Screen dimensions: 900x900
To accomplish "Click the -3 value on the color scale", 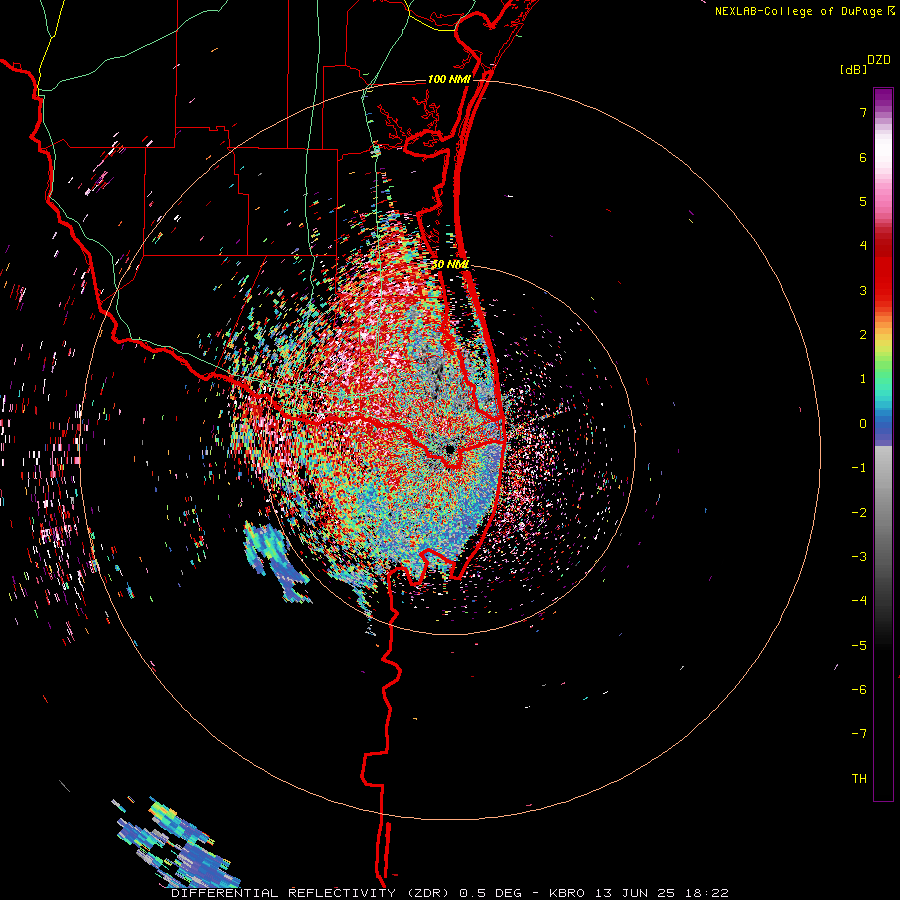I will (x=859, y=556).
